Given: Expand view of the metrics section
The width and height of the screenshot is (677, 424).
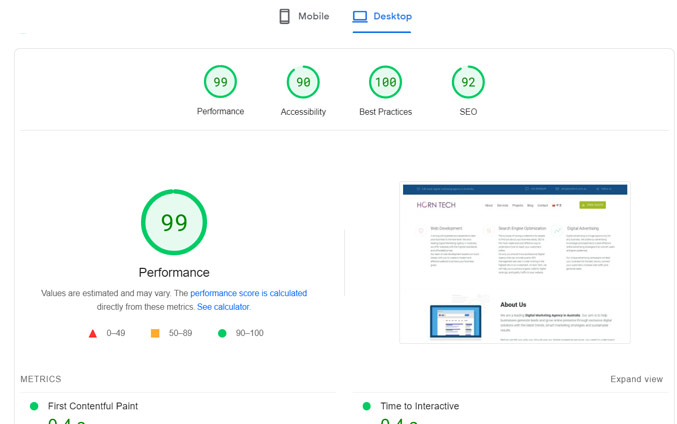Looking at the screenshot, I should (636, 379).
